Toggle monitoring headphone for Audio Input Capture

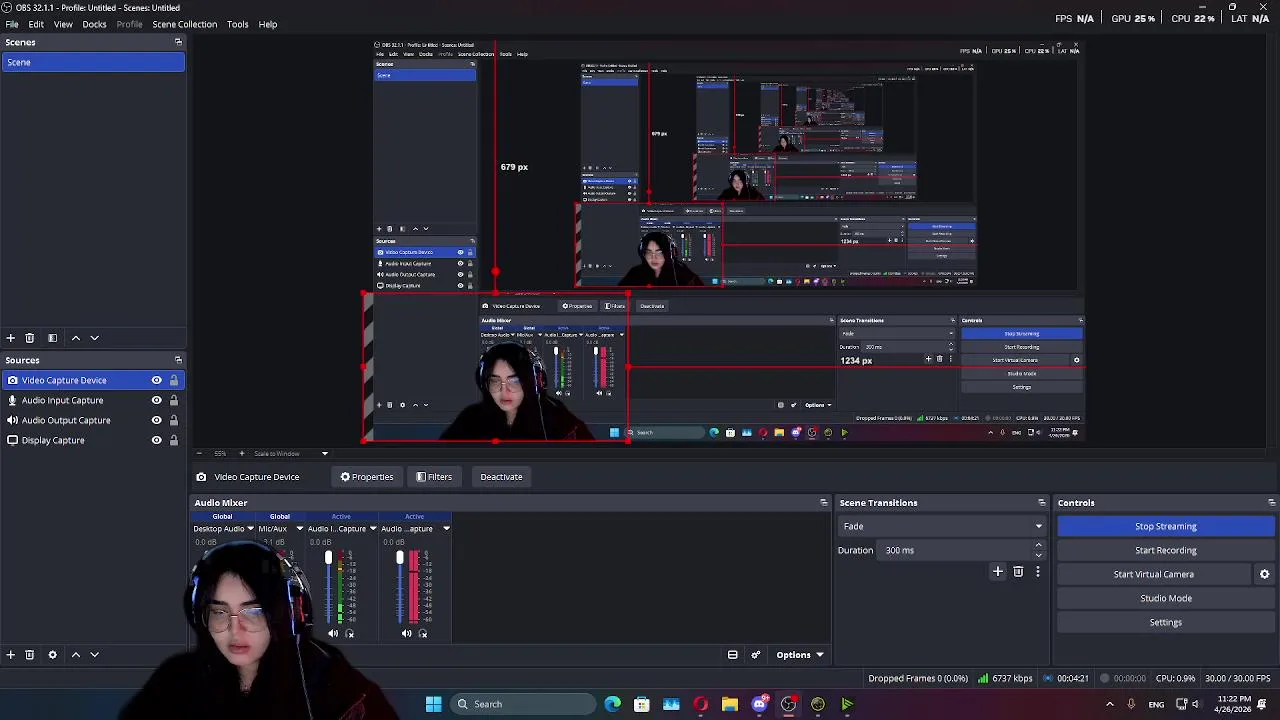(349, 633)
